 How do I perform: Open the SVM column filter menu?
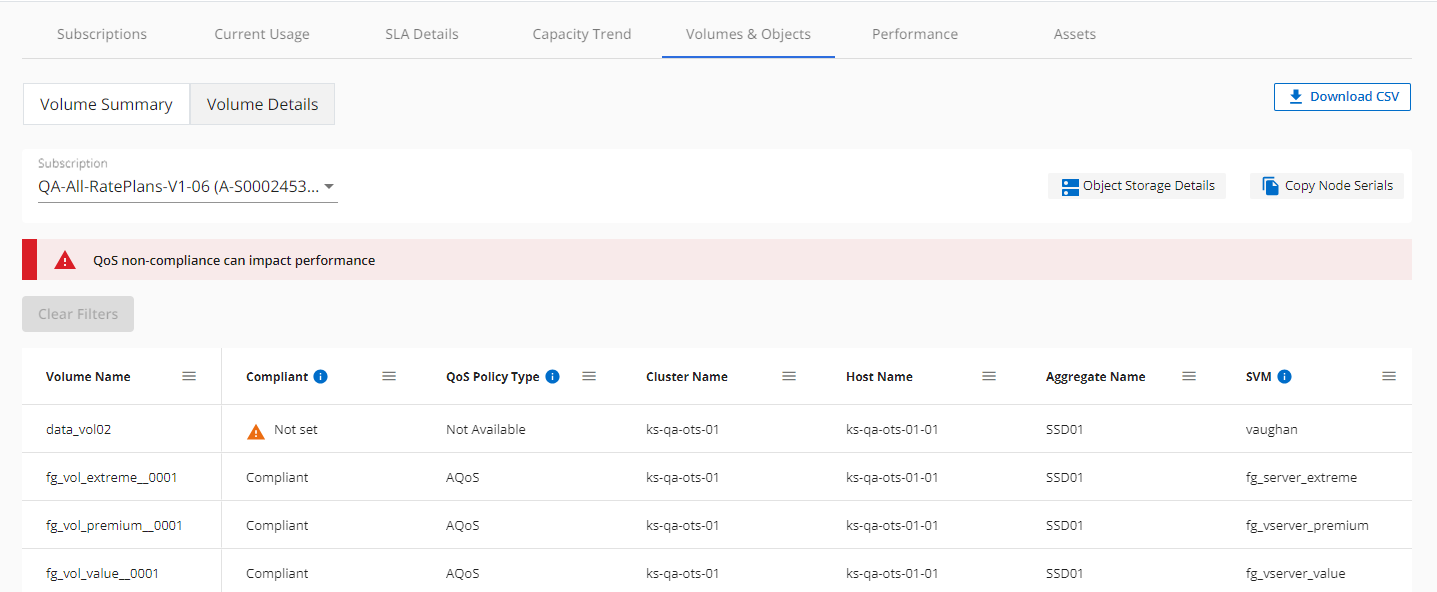[1389, 376]
